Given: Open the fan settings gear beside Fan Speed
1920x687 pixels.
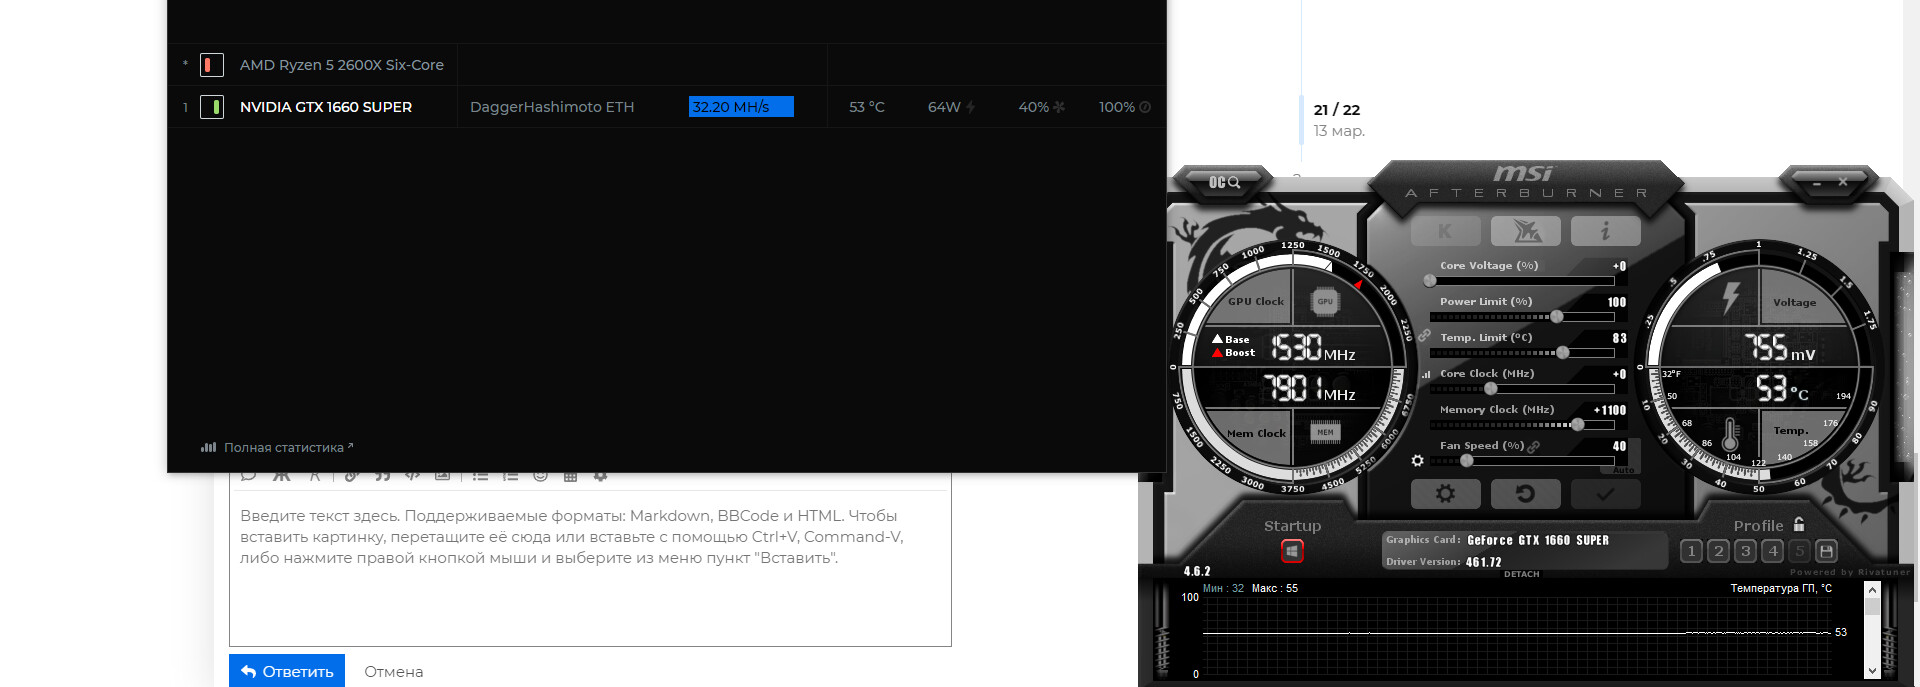Looking at the screenshot, I should click(x=1417, y=461).
